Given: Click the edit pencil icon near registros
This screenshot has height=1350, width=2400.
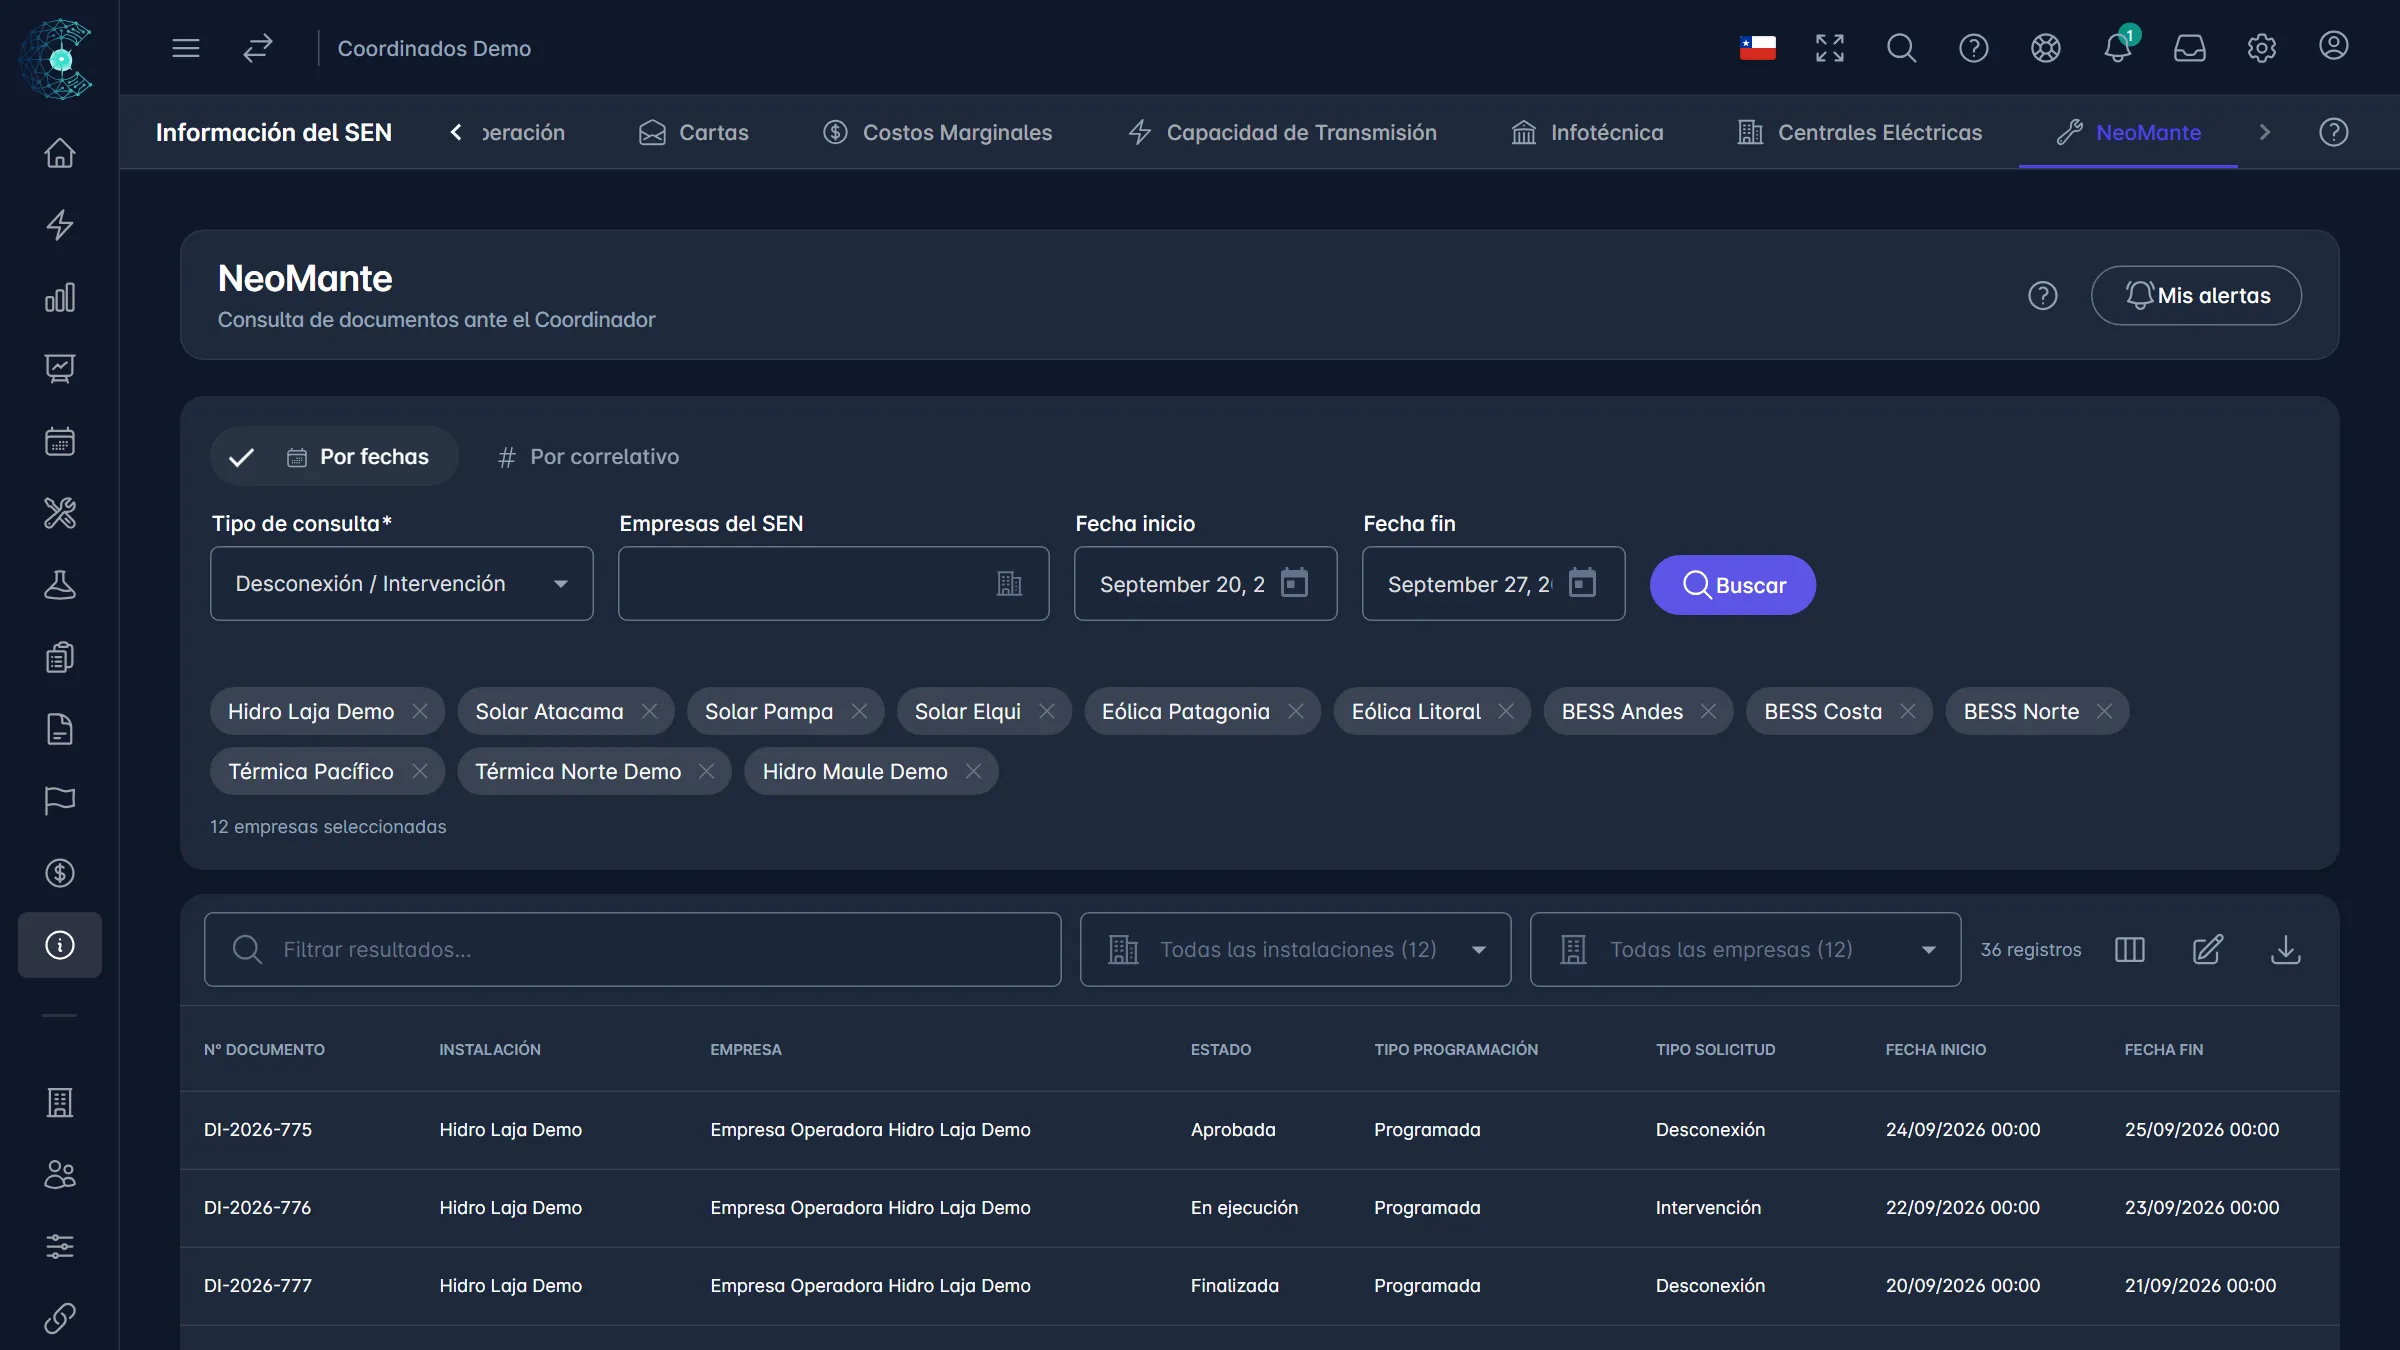Looking at the screenshot, I should [2208, 949].
